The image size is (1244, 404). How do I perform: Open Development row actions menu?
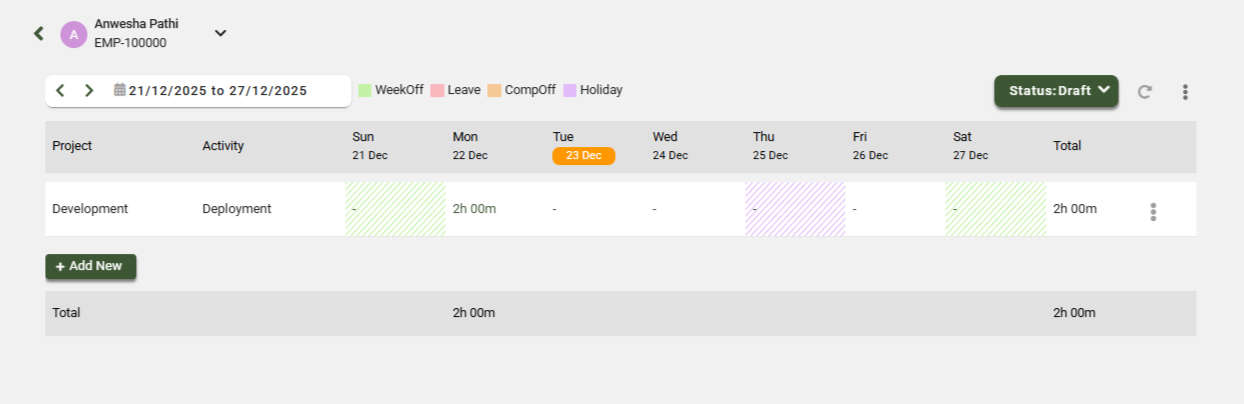tap(1153, 211)
